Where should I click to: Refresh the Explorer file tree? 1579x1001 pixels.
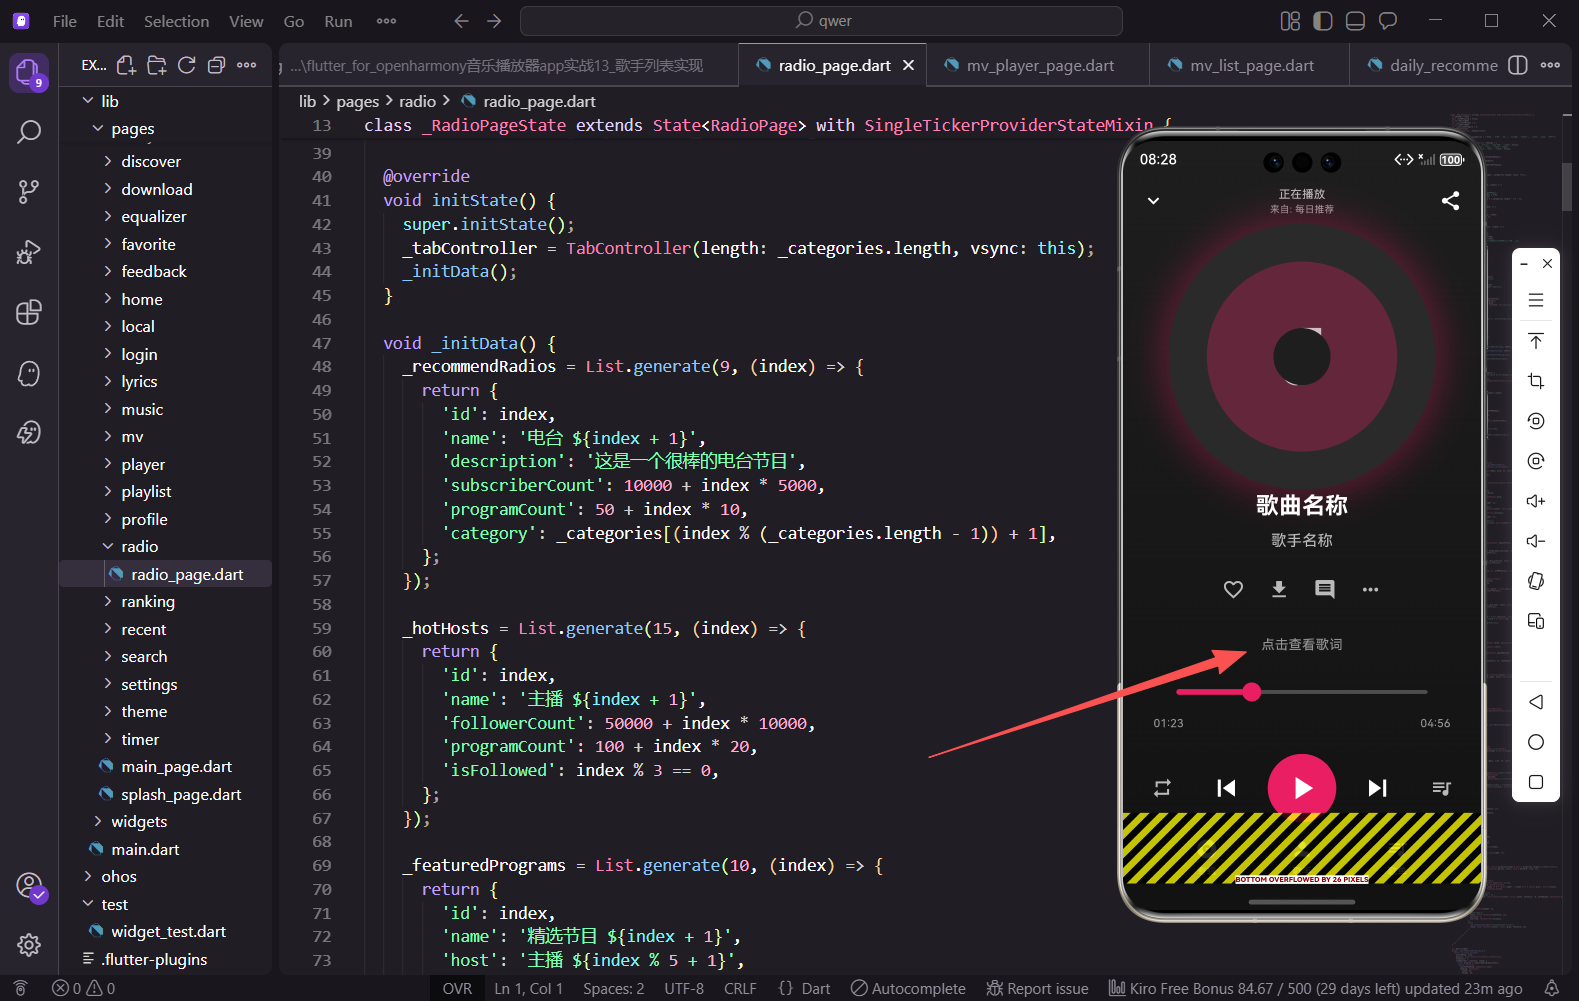[187, 65]
